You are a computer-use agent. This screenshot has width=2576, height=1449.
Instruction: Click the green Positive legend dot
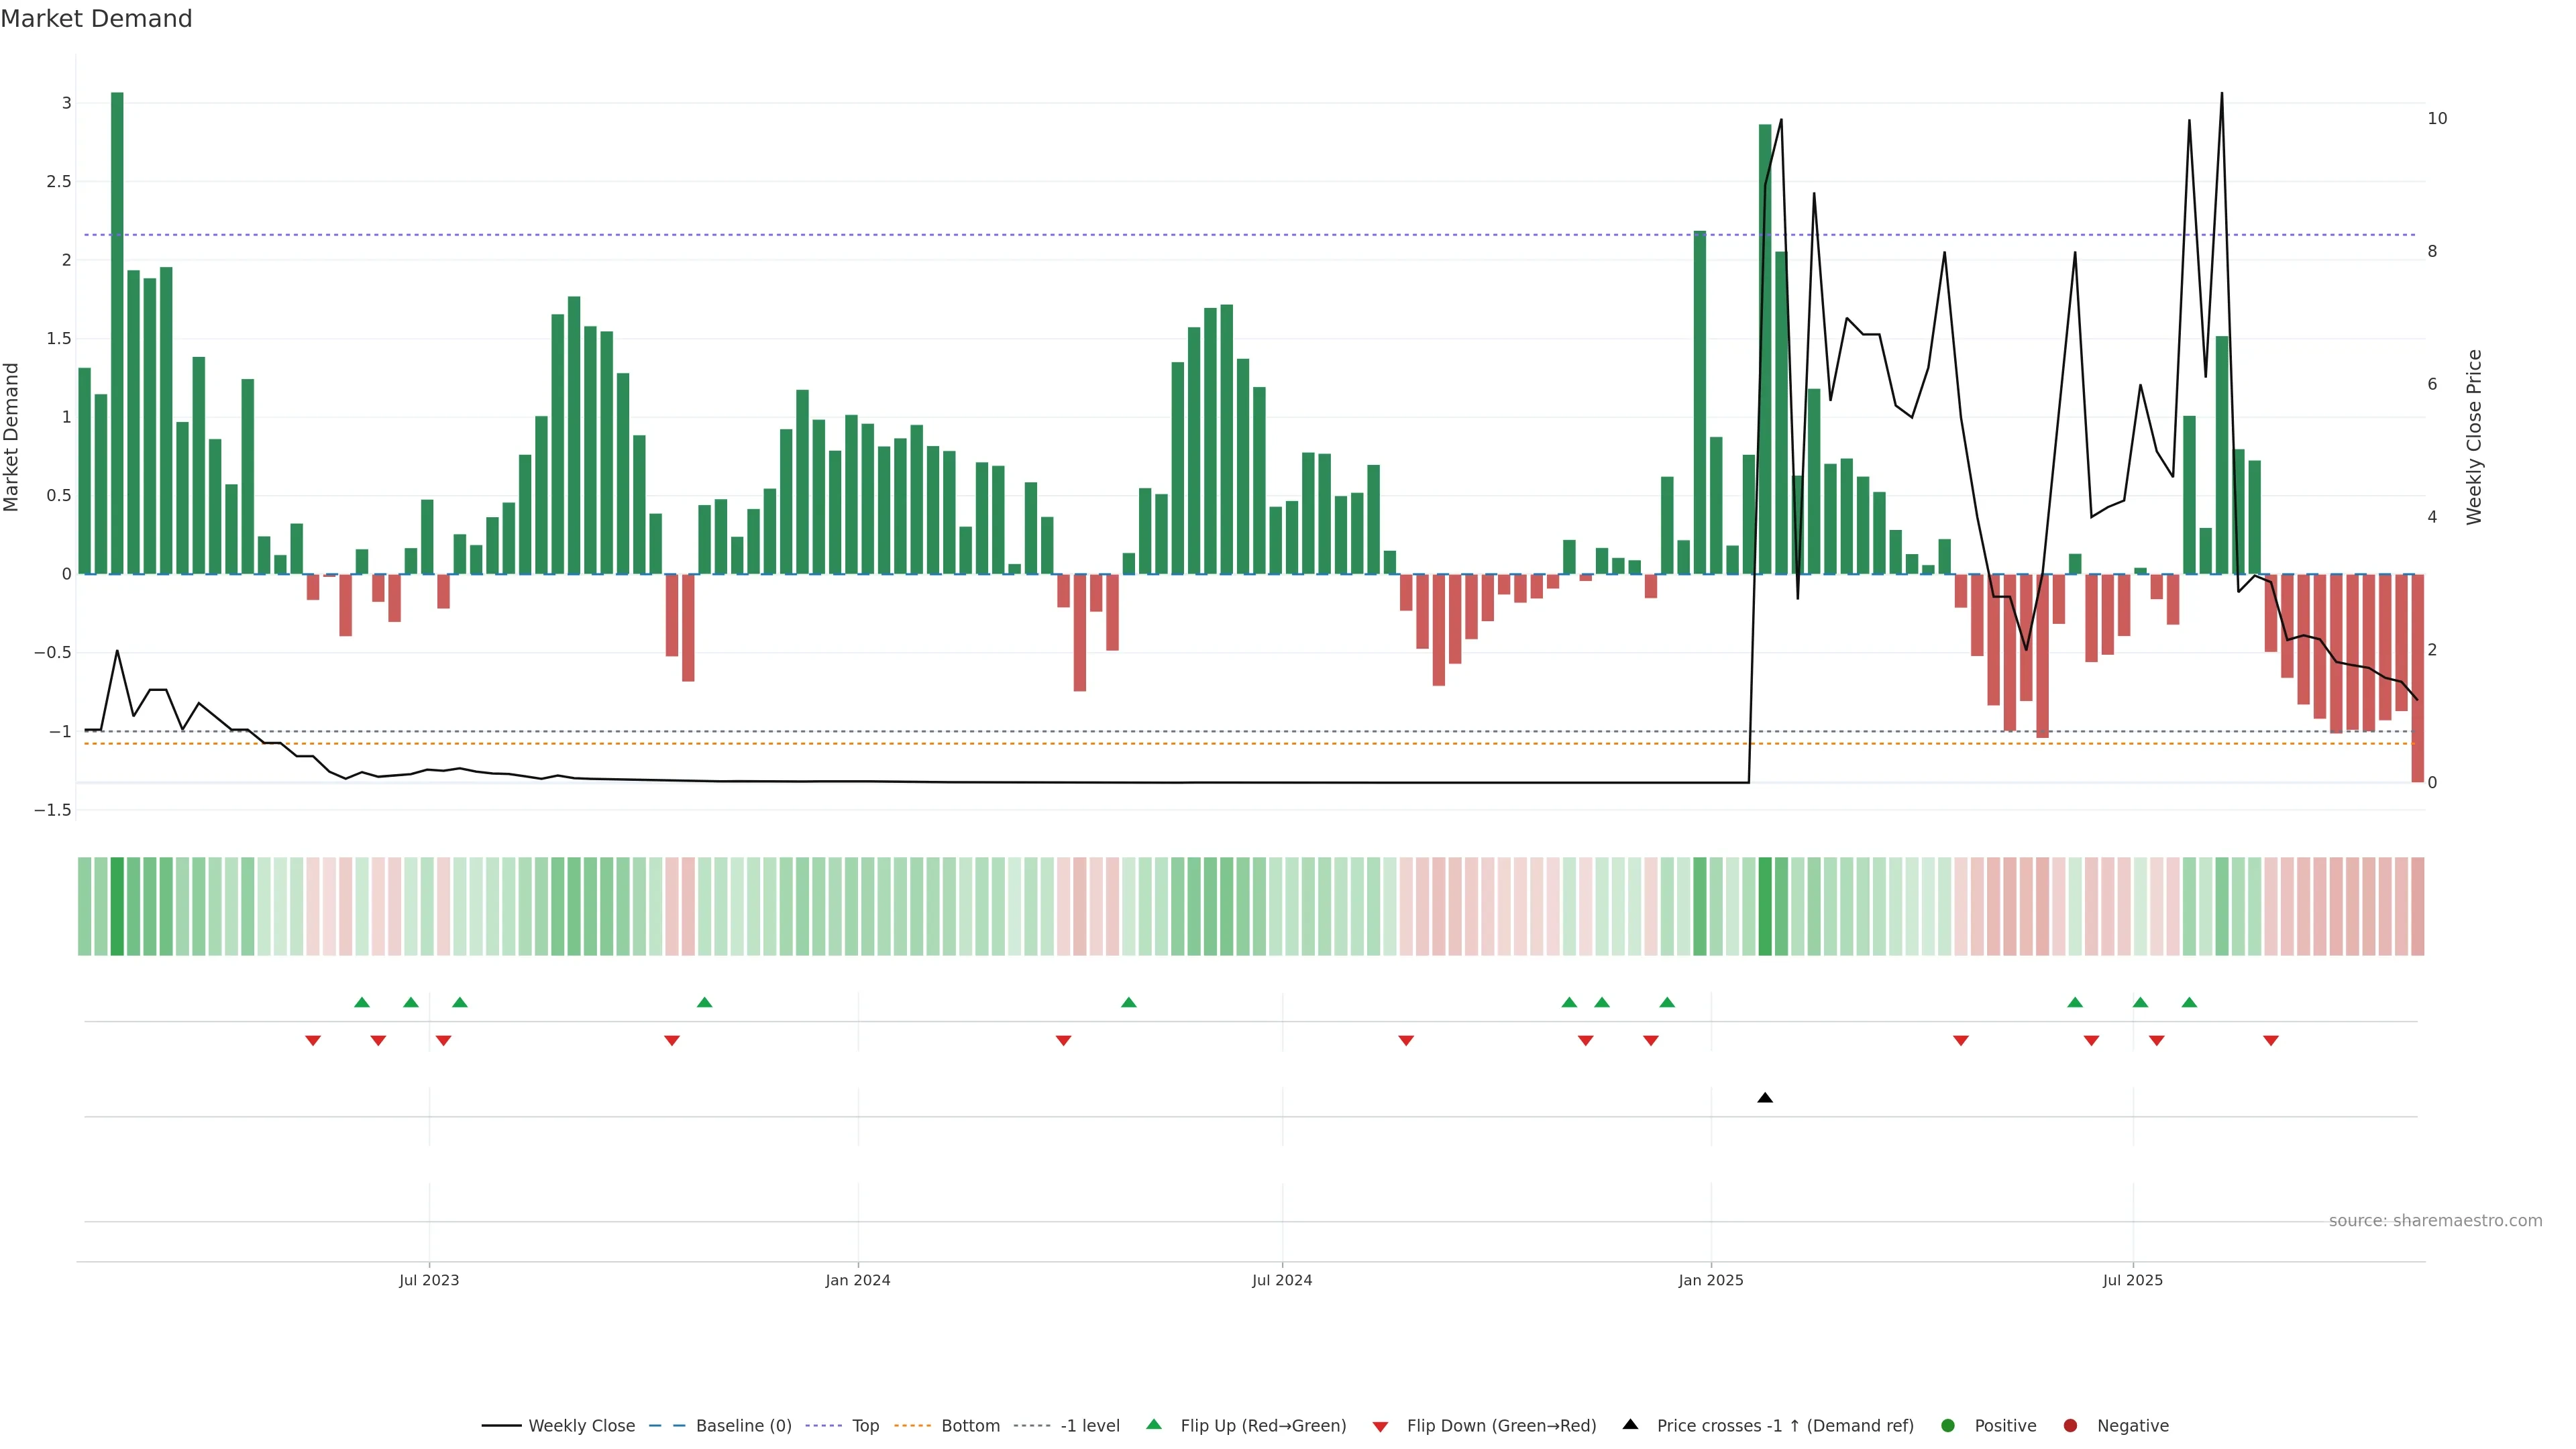coord(1947,1425)
